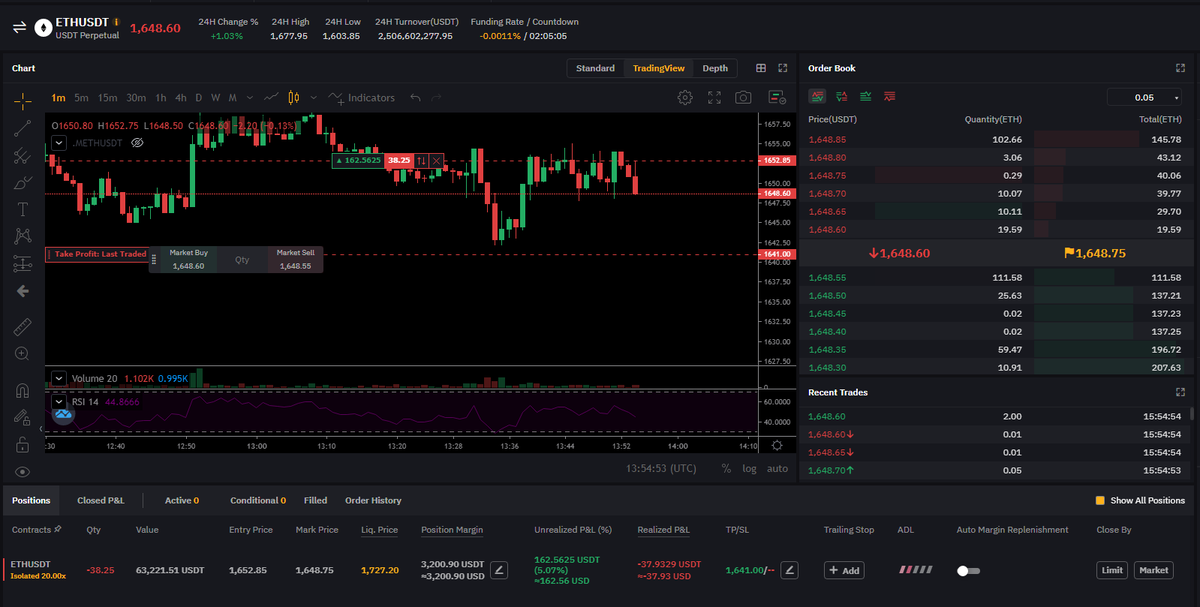Click the swap contract arrows beside ETHUSDT
The width and height of the screenshot is (1200, 607).
(x=19, y=27)
